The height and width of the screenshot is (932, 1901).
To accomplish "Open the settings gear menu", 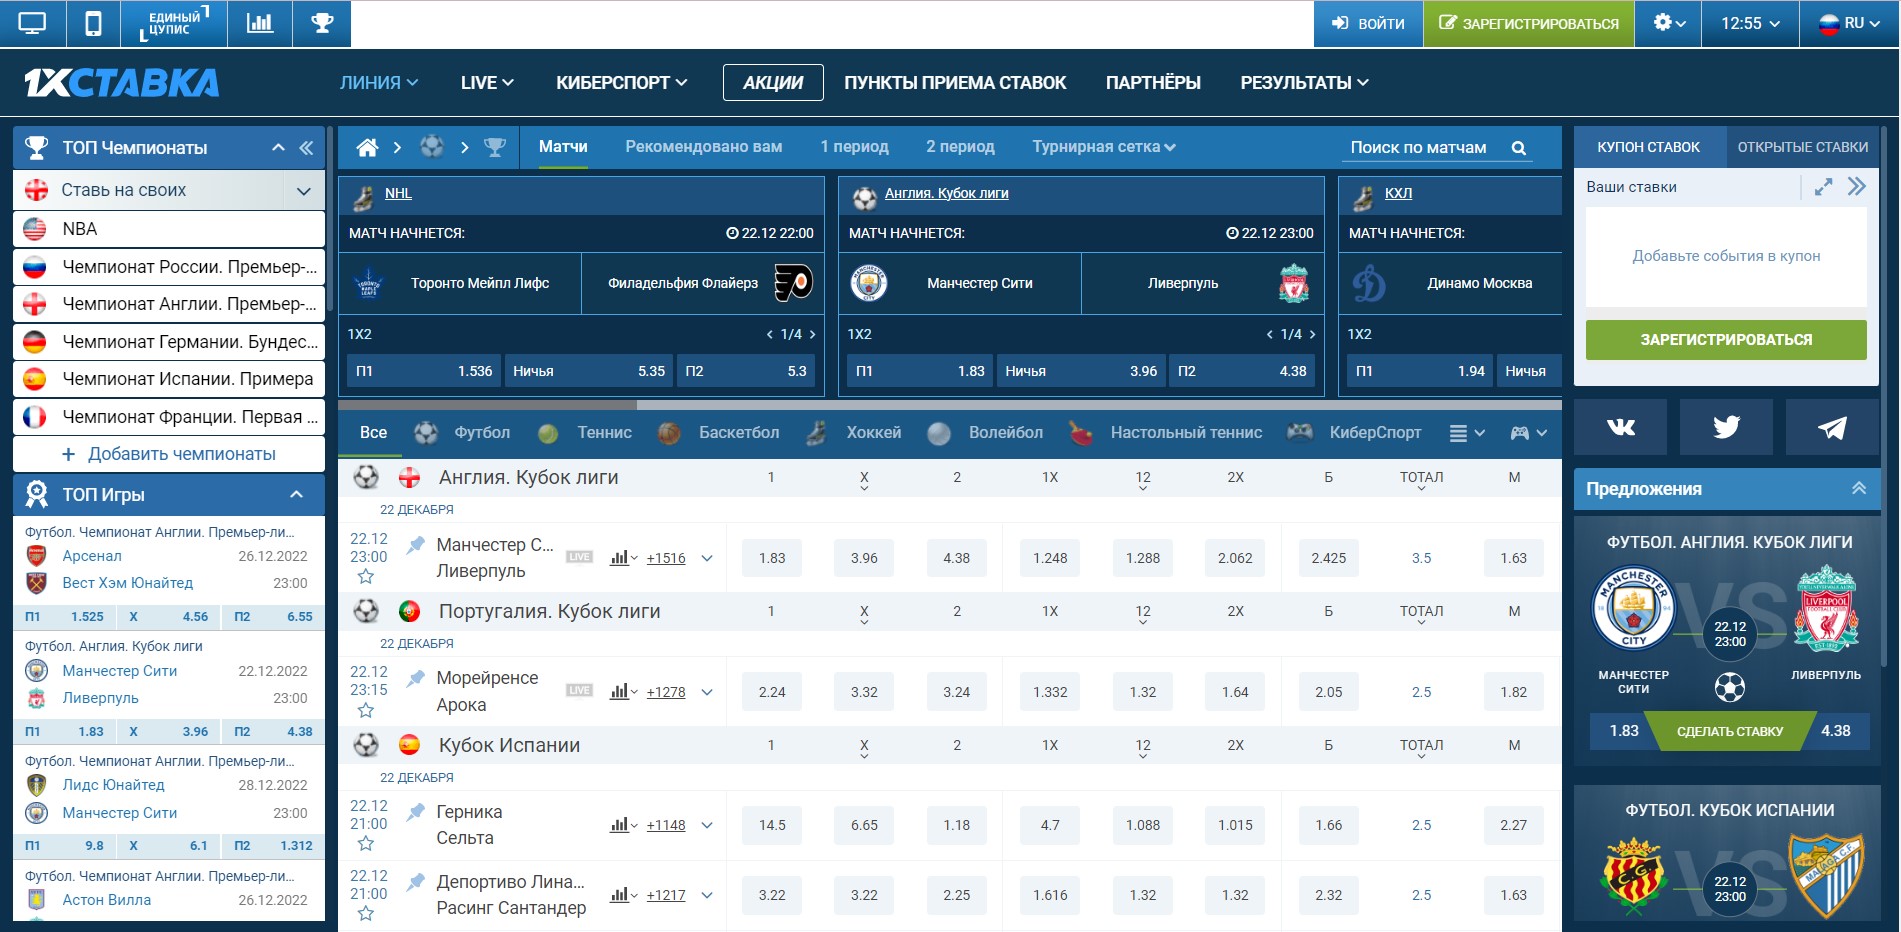I will pyautogui.click(x=1669, y=23).
